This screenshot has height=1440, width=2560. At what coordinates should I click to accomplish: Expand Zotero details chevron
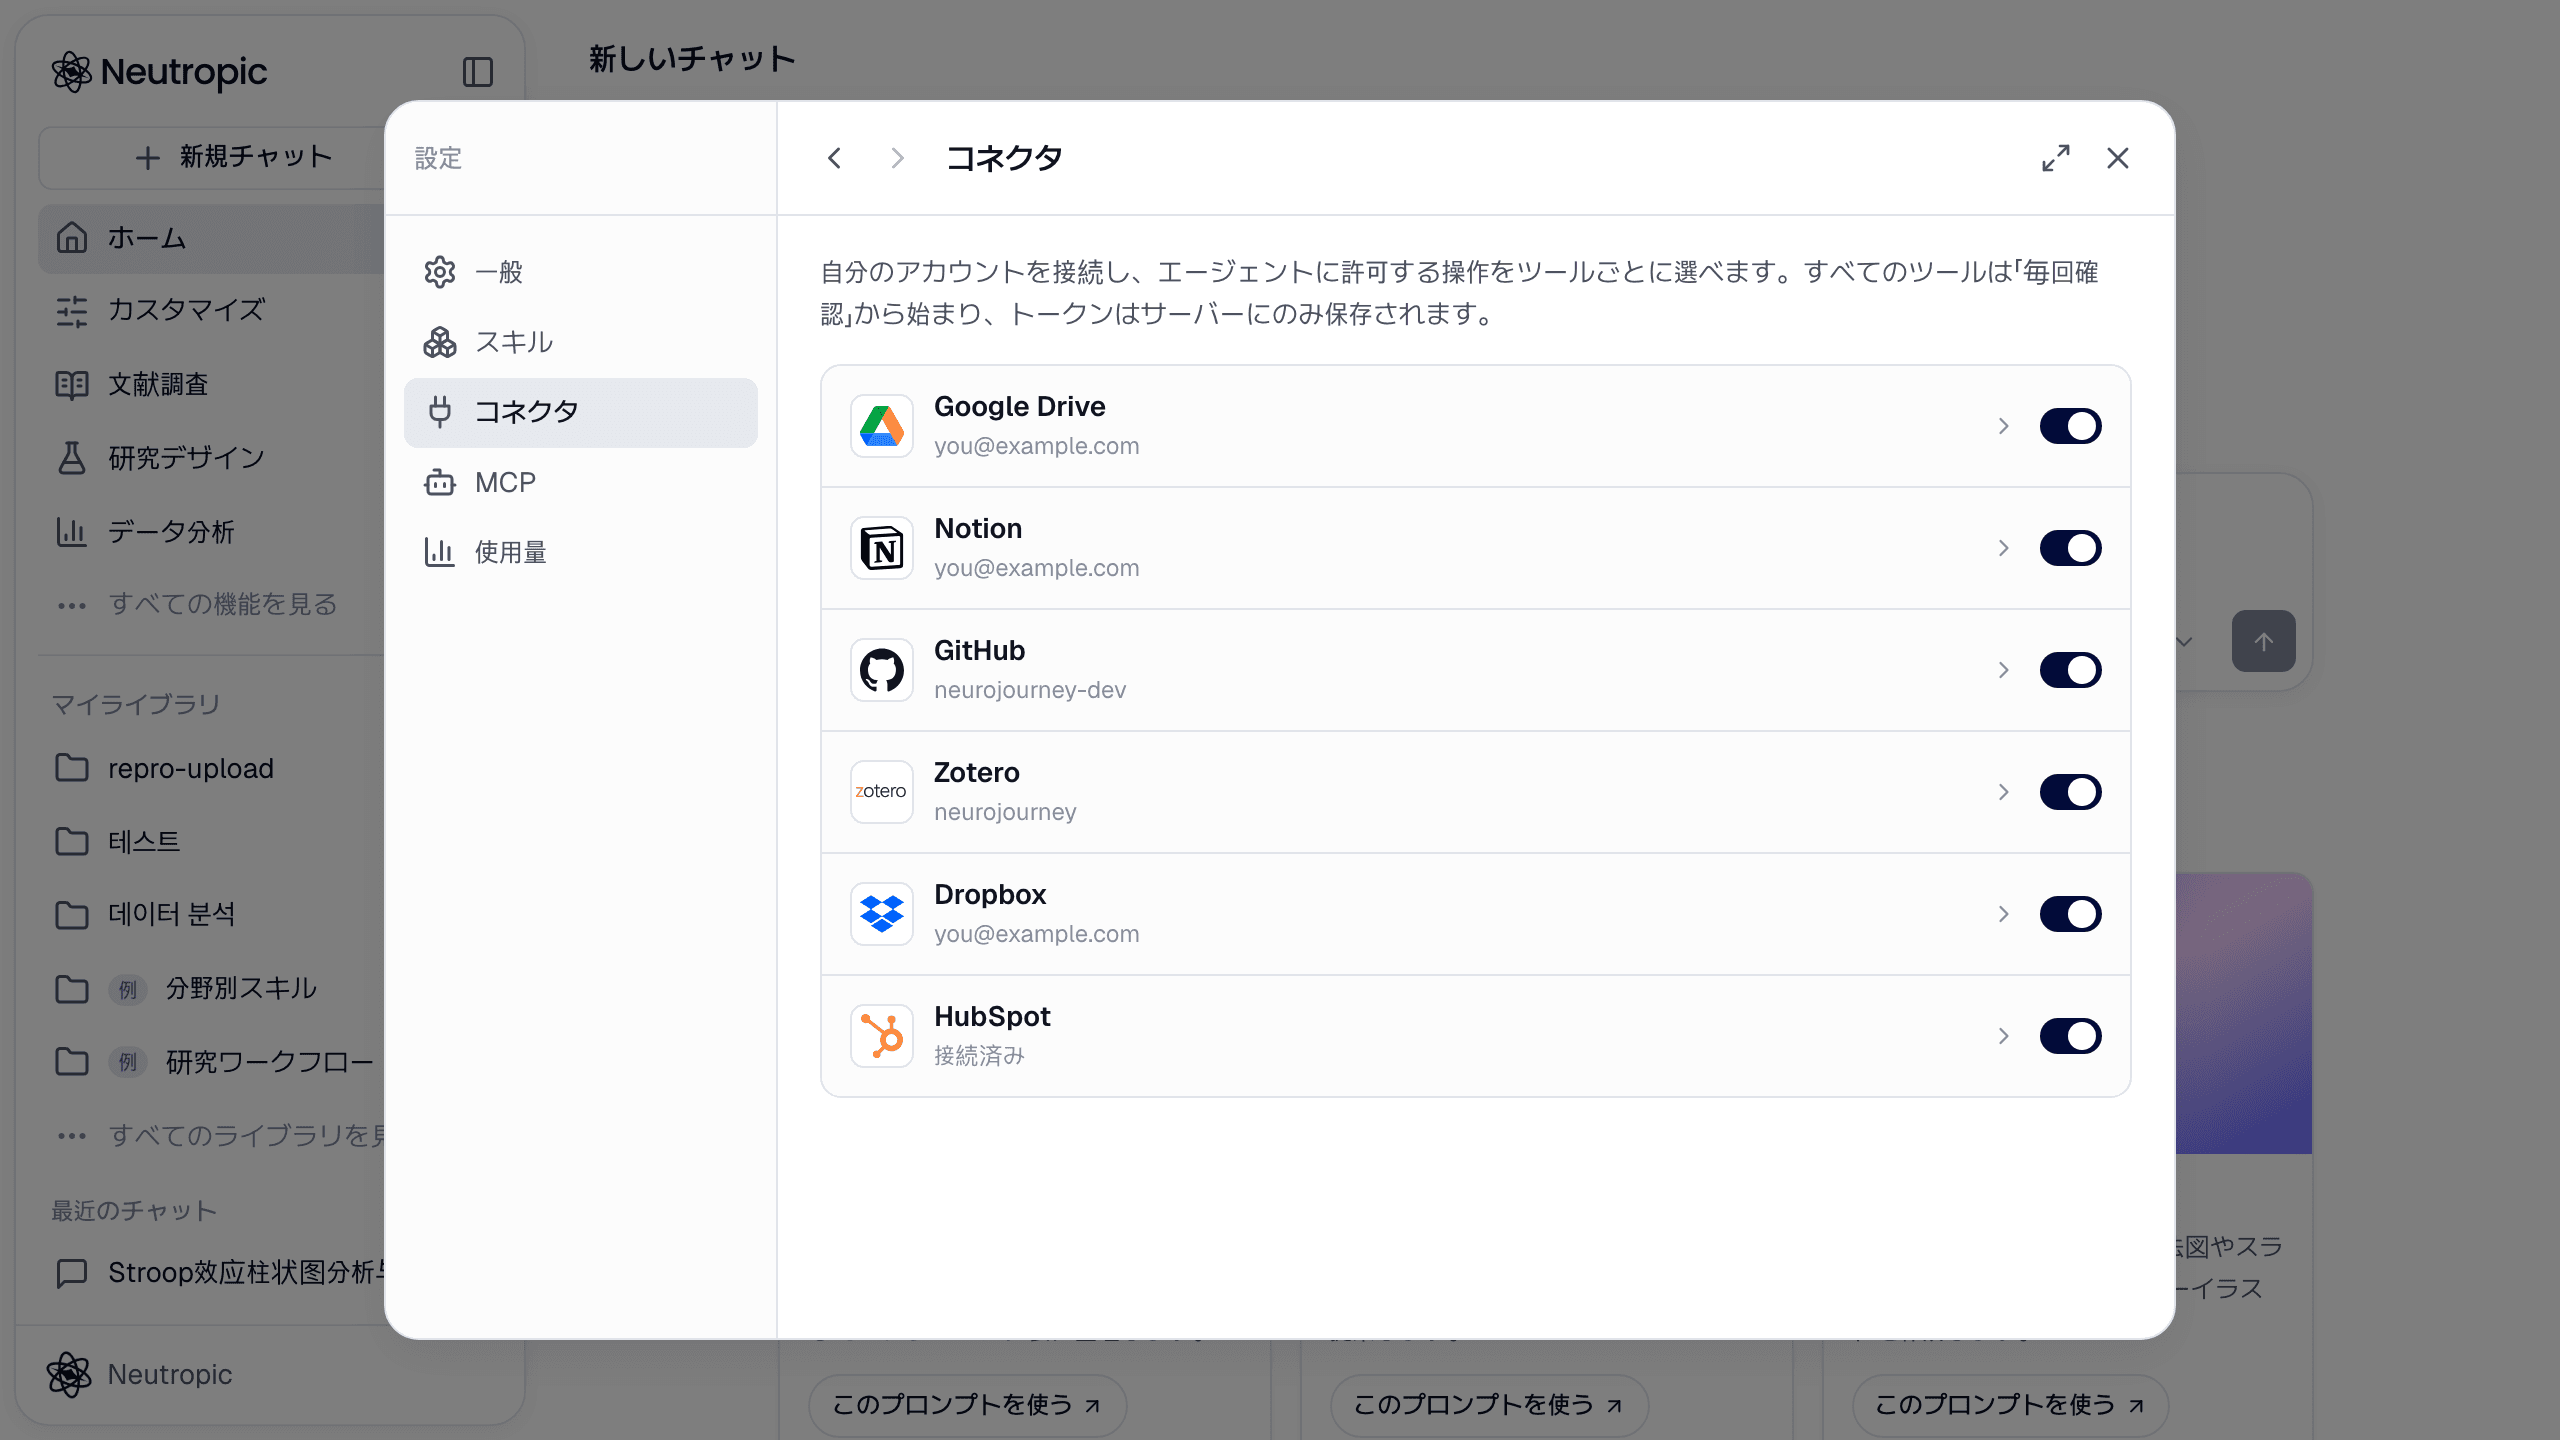click(x=2003, y=792)
